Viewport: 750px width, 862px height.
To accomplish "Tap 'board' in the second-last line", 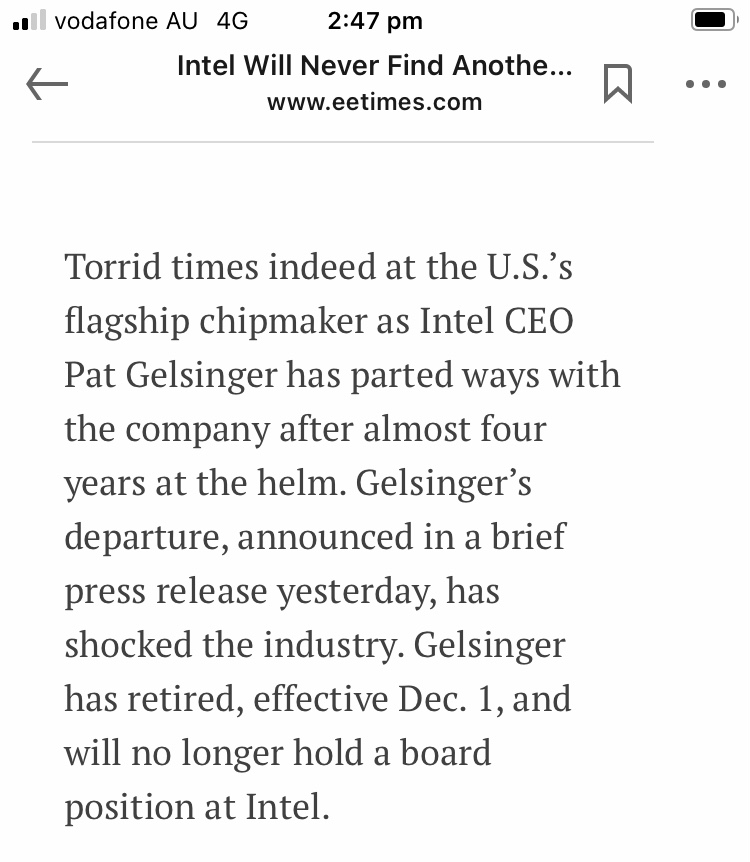I will 445,753.
